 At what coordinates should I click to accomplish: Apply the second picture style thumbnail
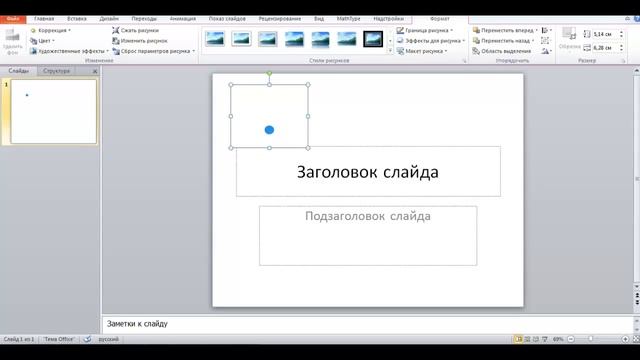click(241, 39)
